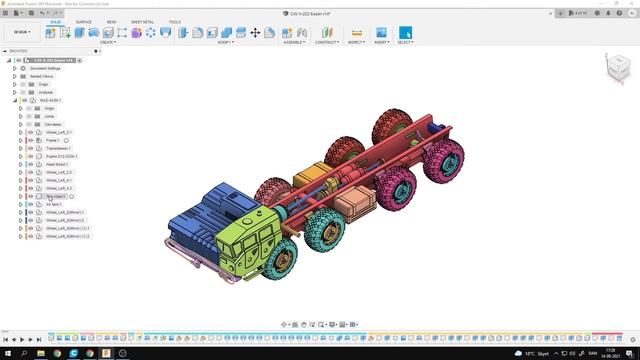640x360 pixels.
Task: Select the Split Body tool
Action: 241,33
